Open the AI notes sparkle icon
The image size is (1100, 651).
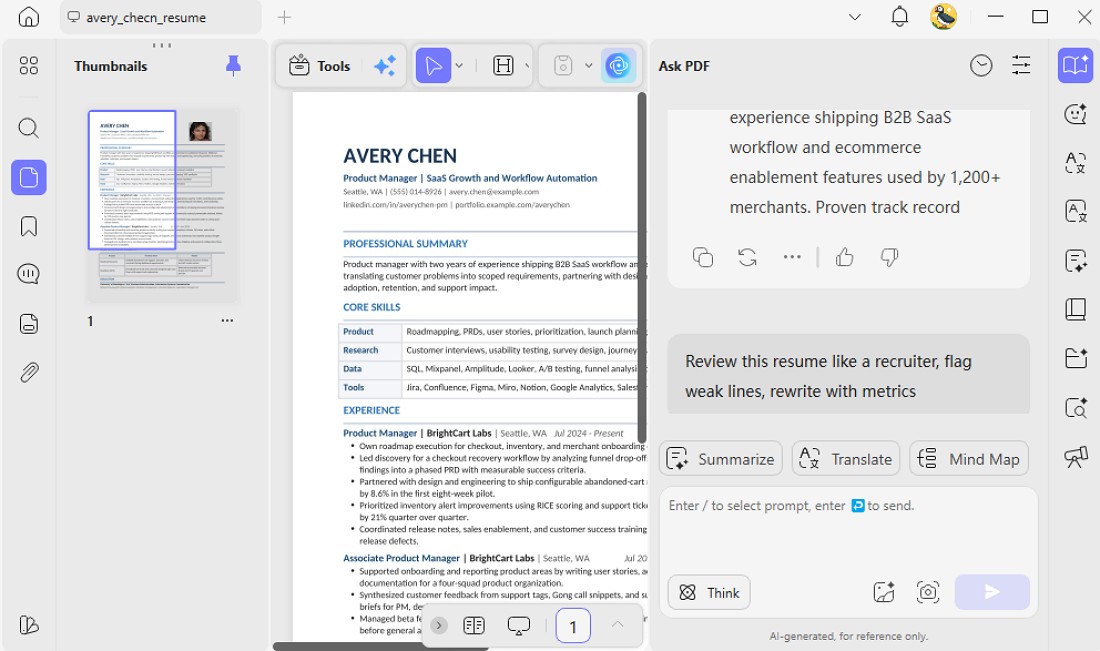[1075, 260]
